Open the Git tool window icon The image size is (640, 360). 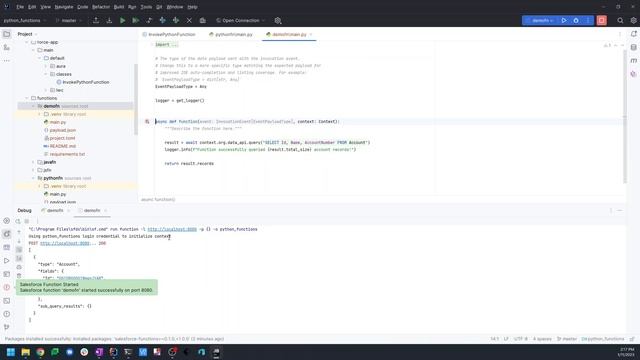click(7, 327)
